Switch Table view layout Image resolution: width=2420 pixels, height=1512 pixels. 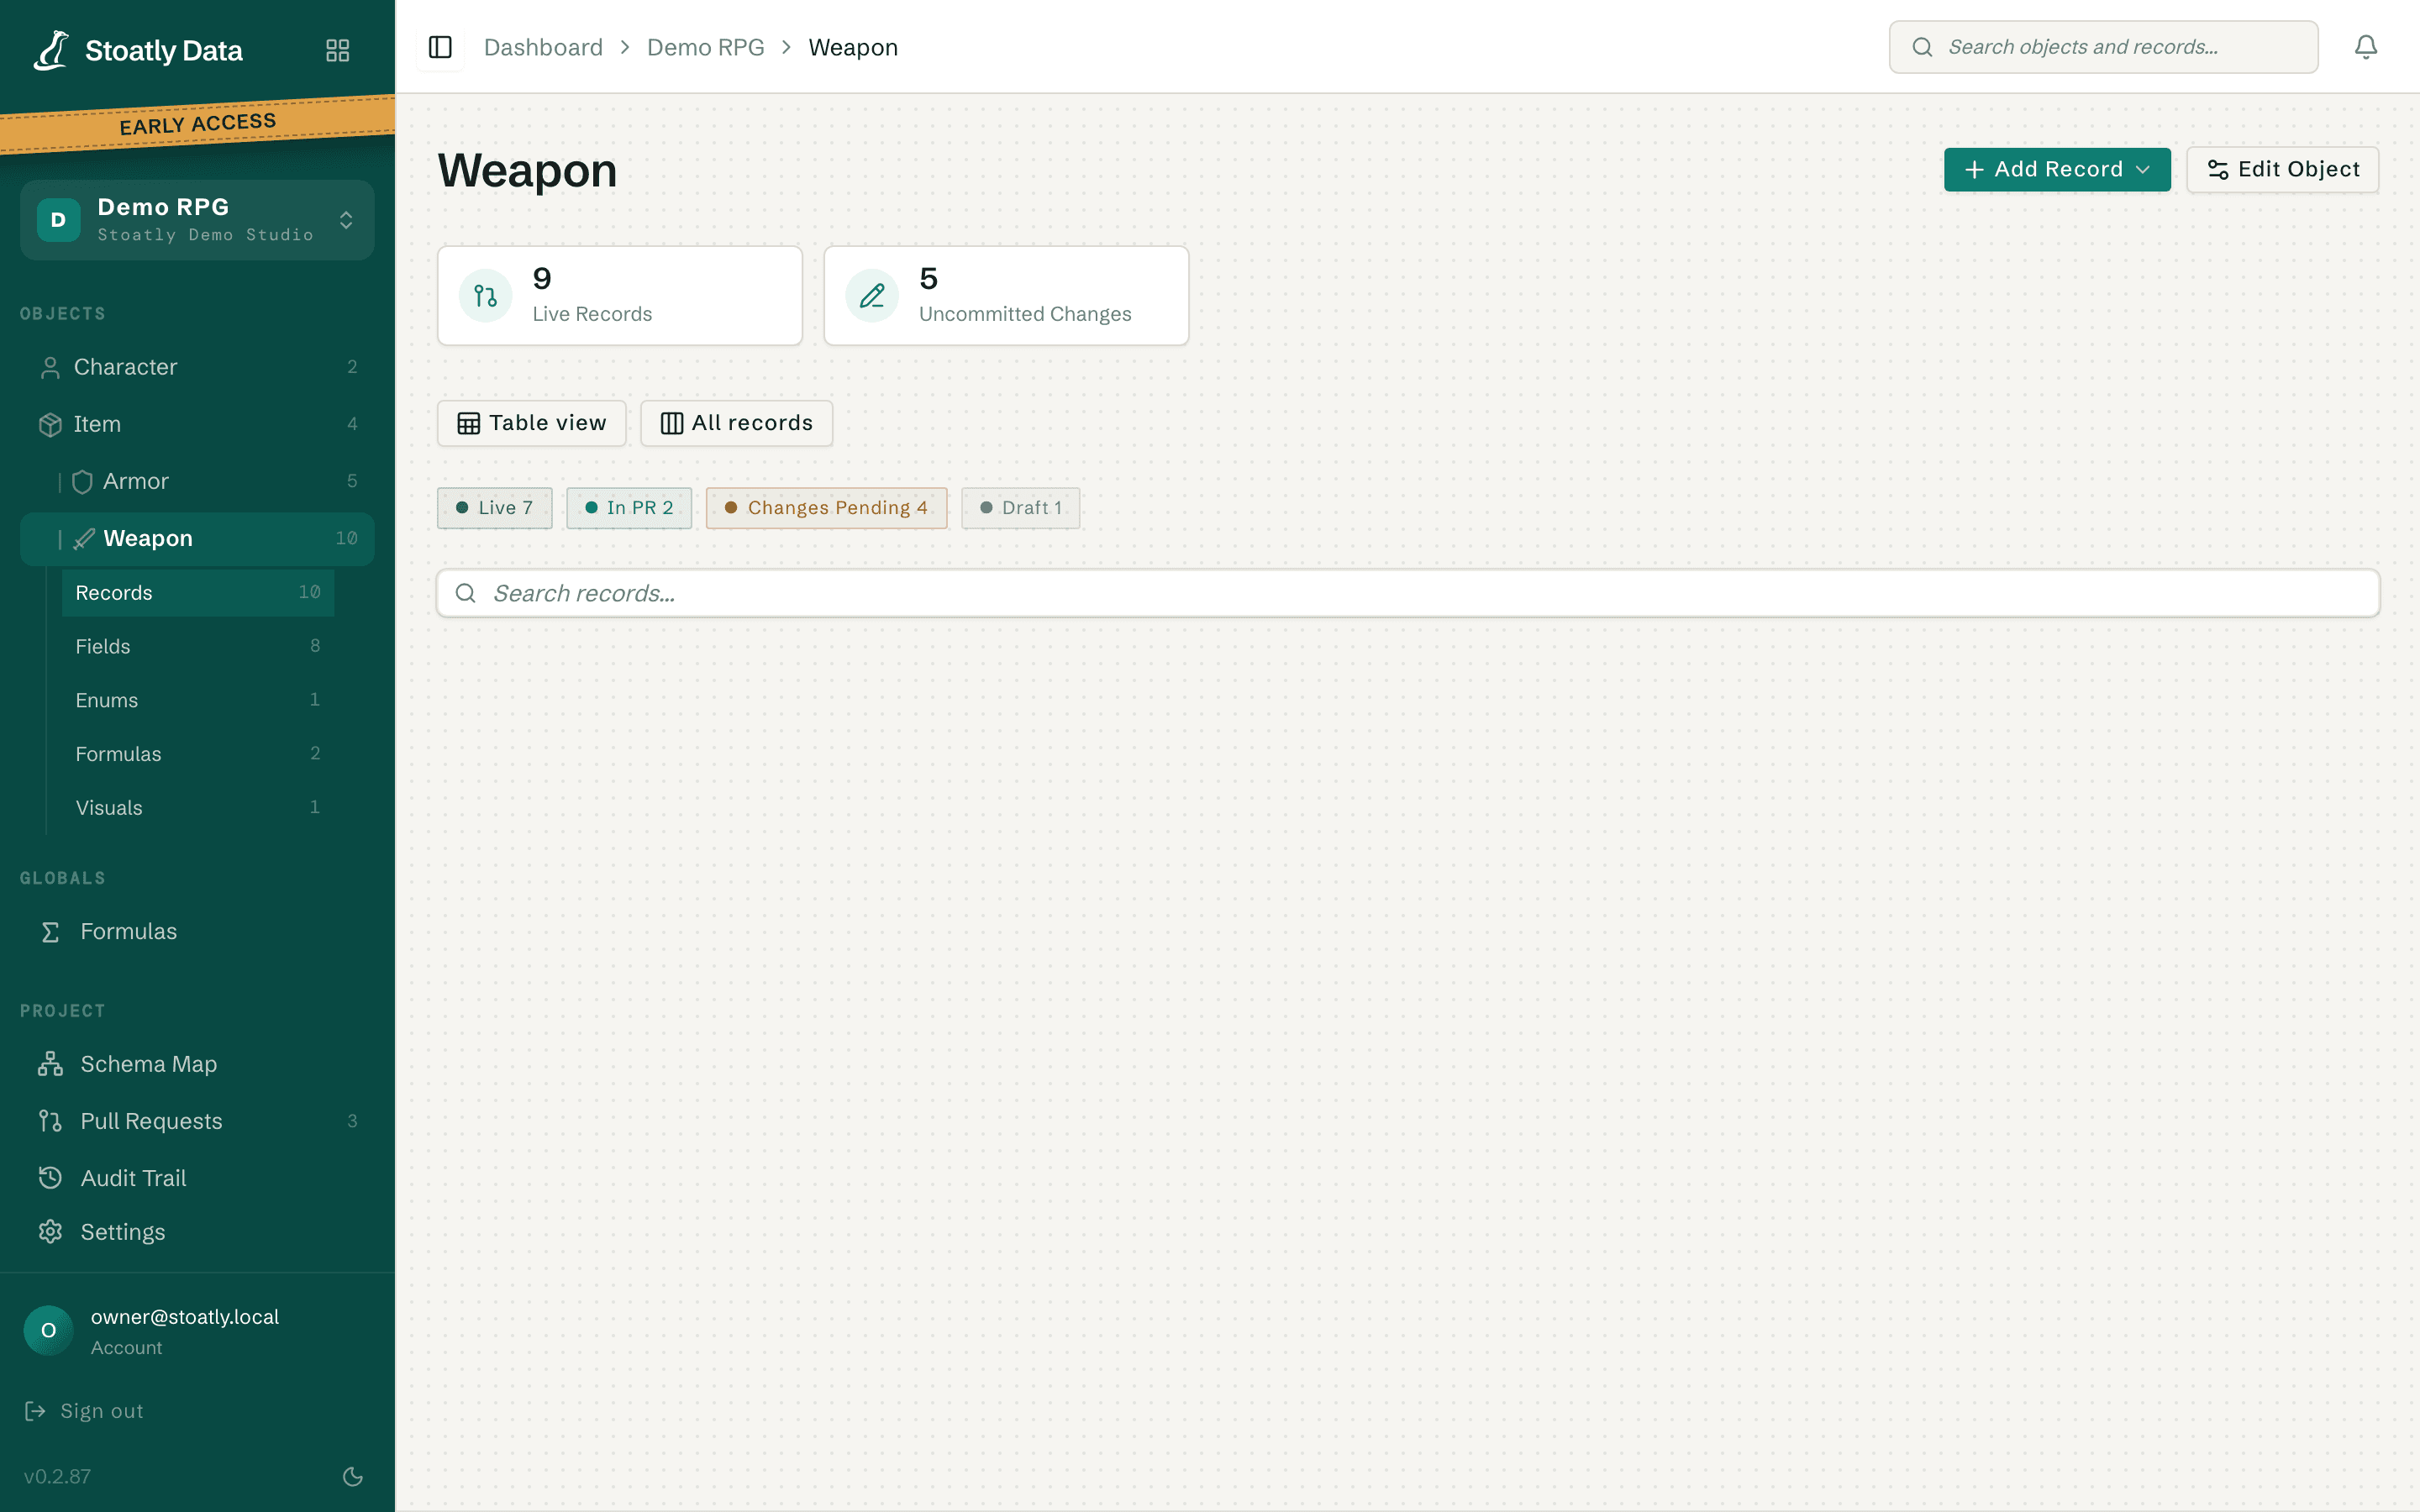click(531, 423)
